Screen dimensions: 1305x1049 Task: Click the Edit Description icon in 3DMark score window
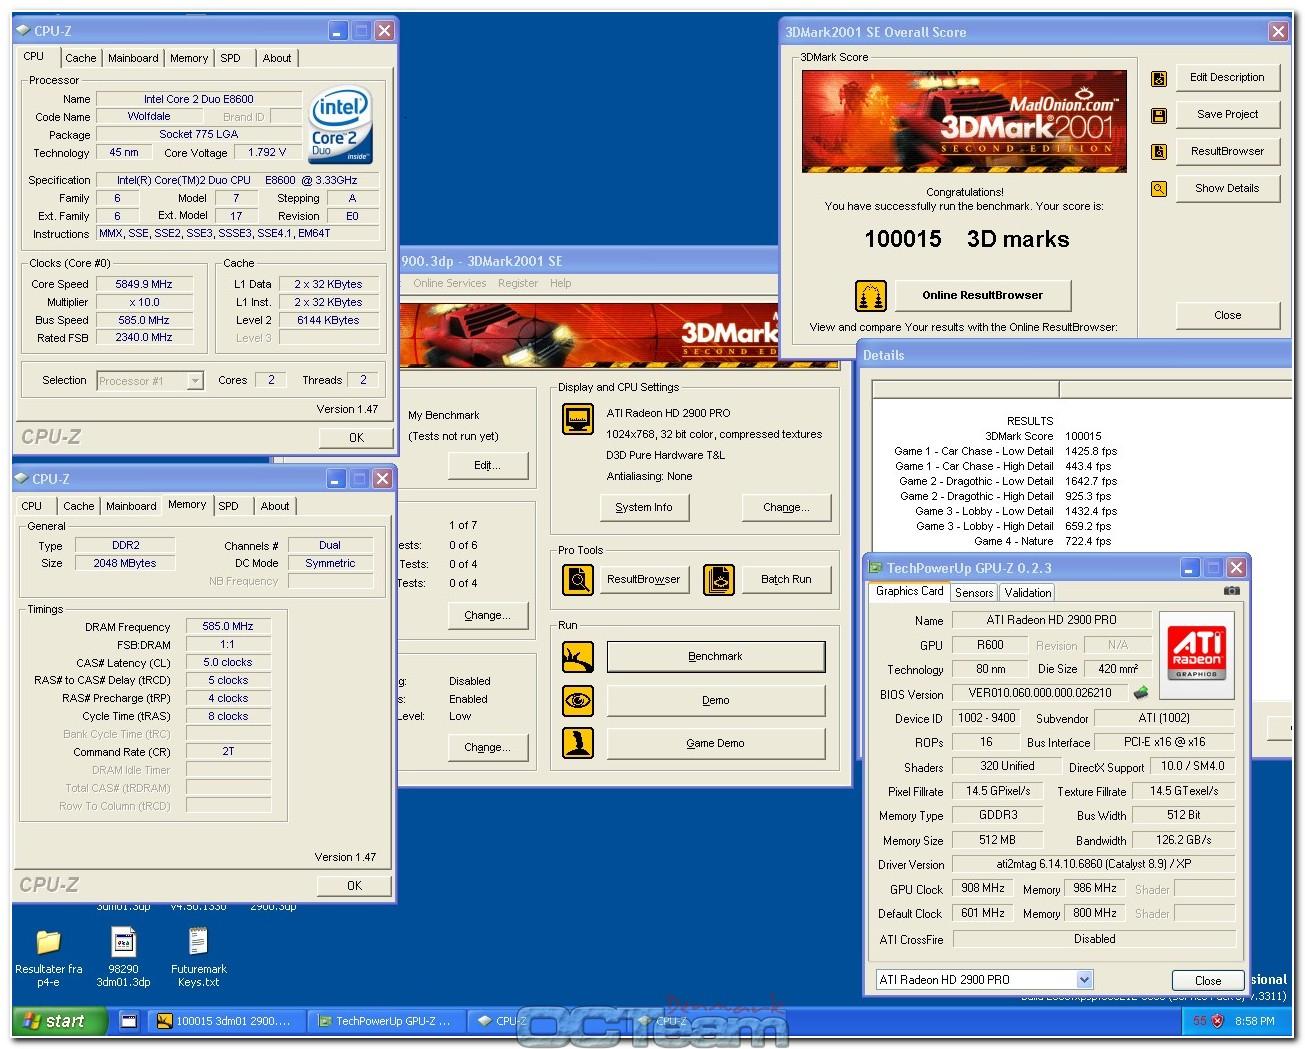[1159, 78]
